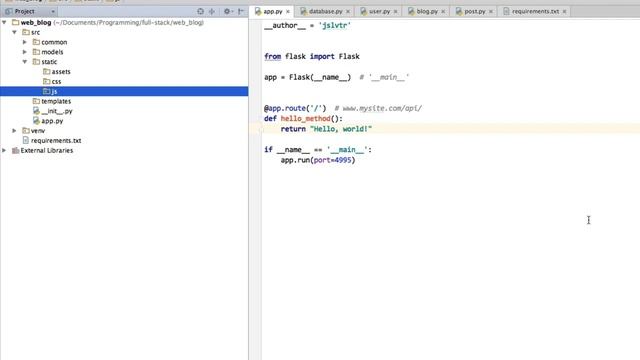Screen dimensions: 640x360
Task: Switch to the blog.py editor tab
Action: click(x=427, y=11)
